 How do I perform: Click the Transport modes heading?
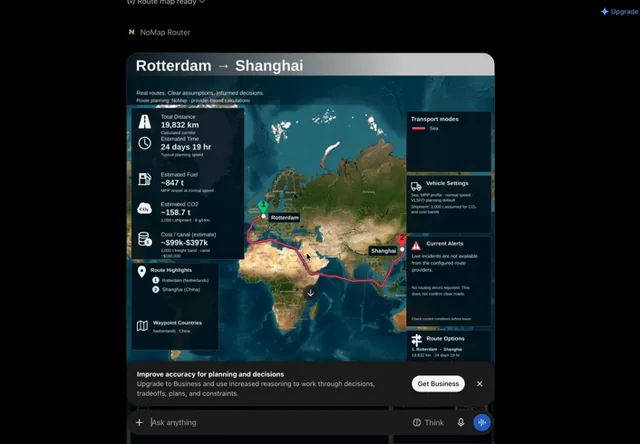434,119
